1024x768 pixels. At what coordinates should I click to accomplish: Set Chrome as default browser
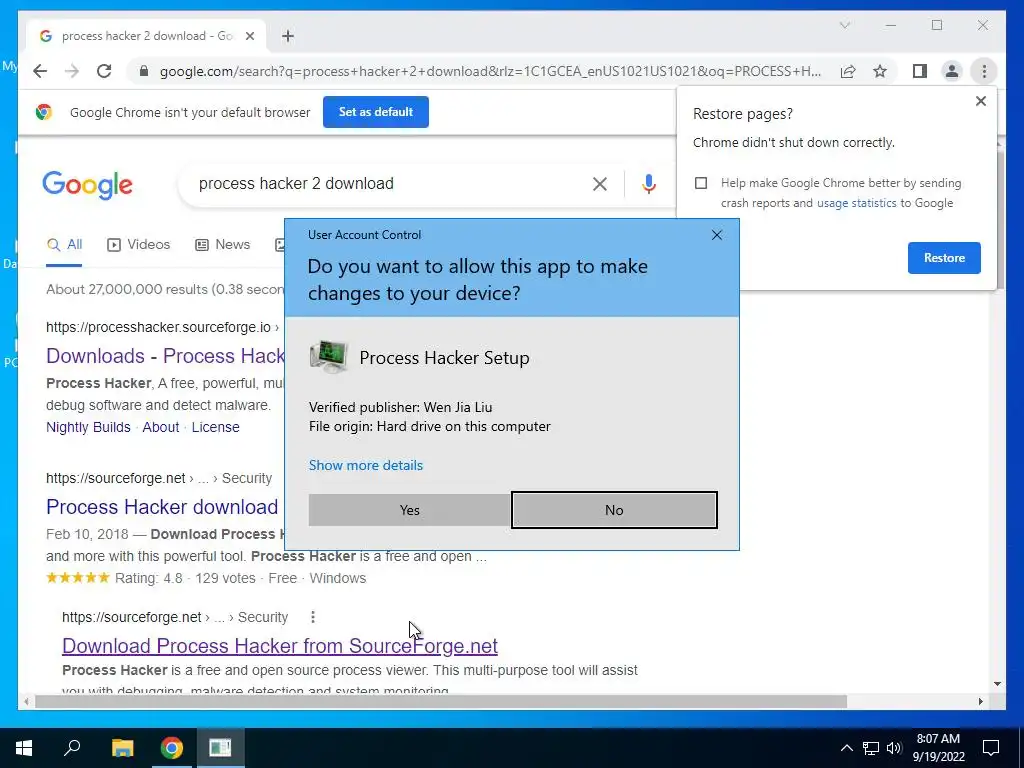pyautogui.click(x=376, y=112)
